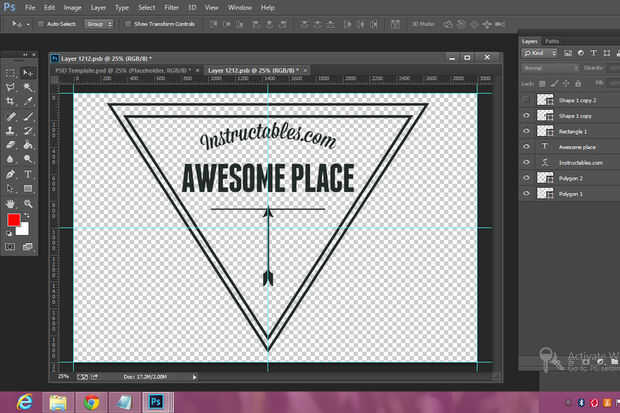Image resolution: width=620 pixels, height=413 pixels.
Task: Open Google Chrome from the taskbar
Action: click(x=92, y=401)
